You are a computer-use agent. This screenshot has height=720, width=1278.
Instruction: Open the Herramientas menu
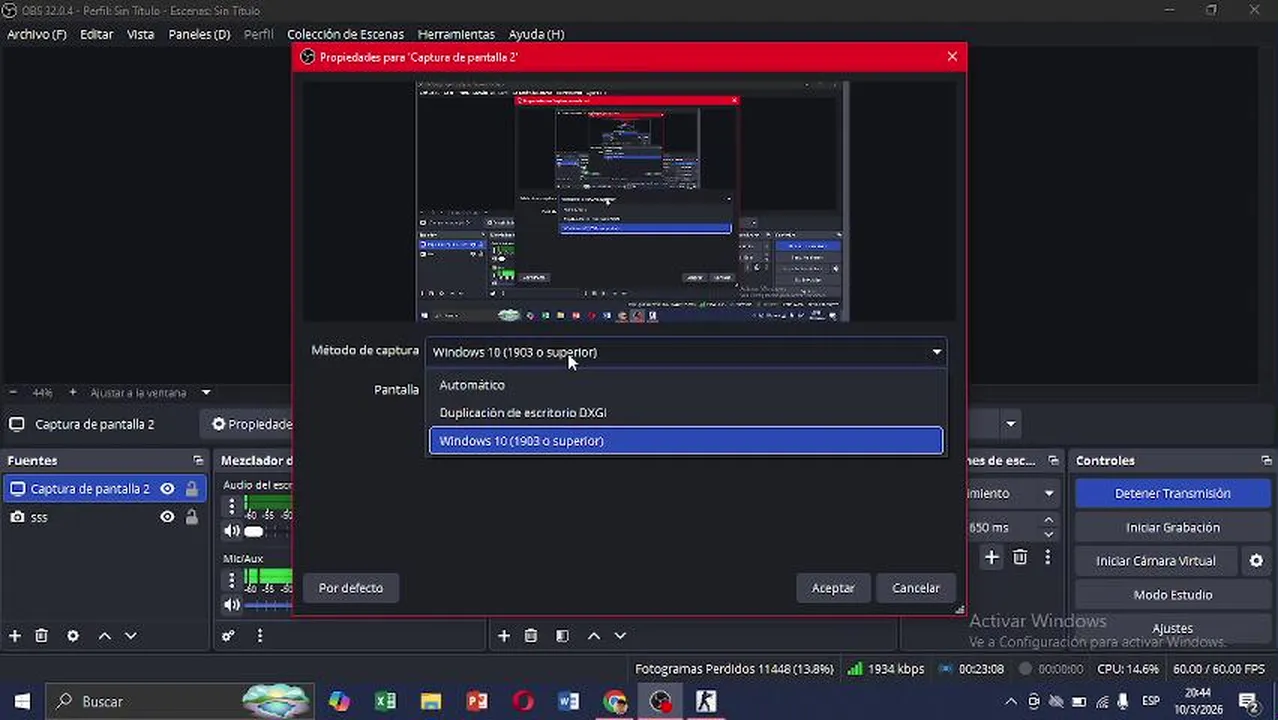(456, 34)
